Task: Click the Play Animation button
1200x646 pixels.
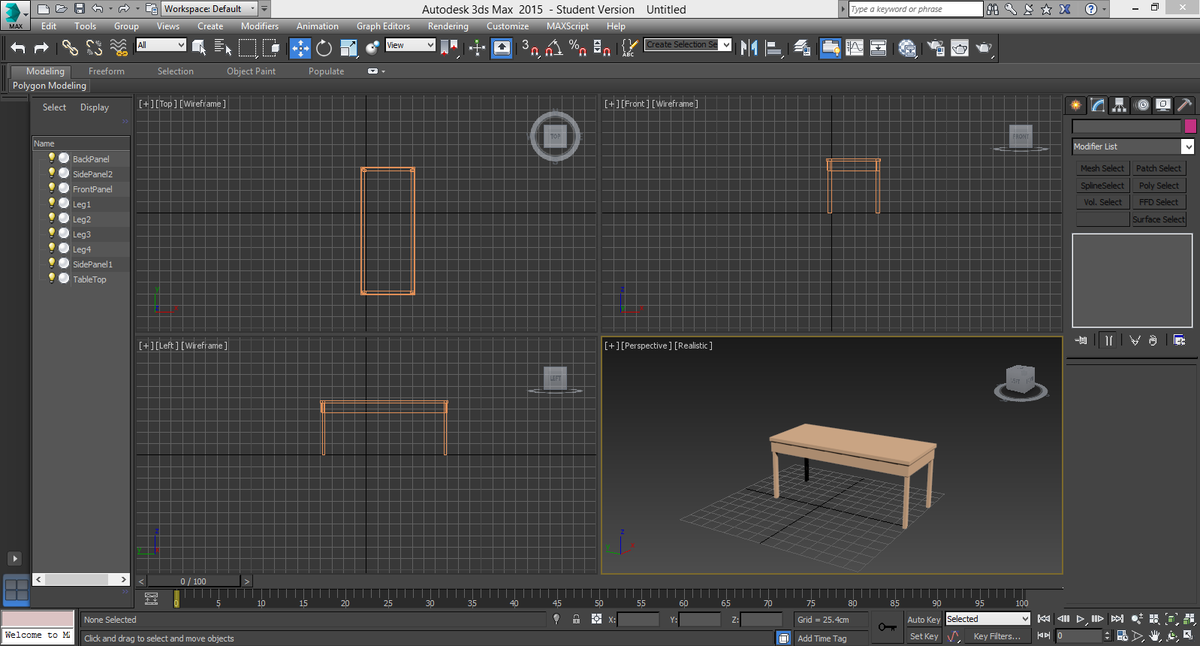Action: point(1080,619)
